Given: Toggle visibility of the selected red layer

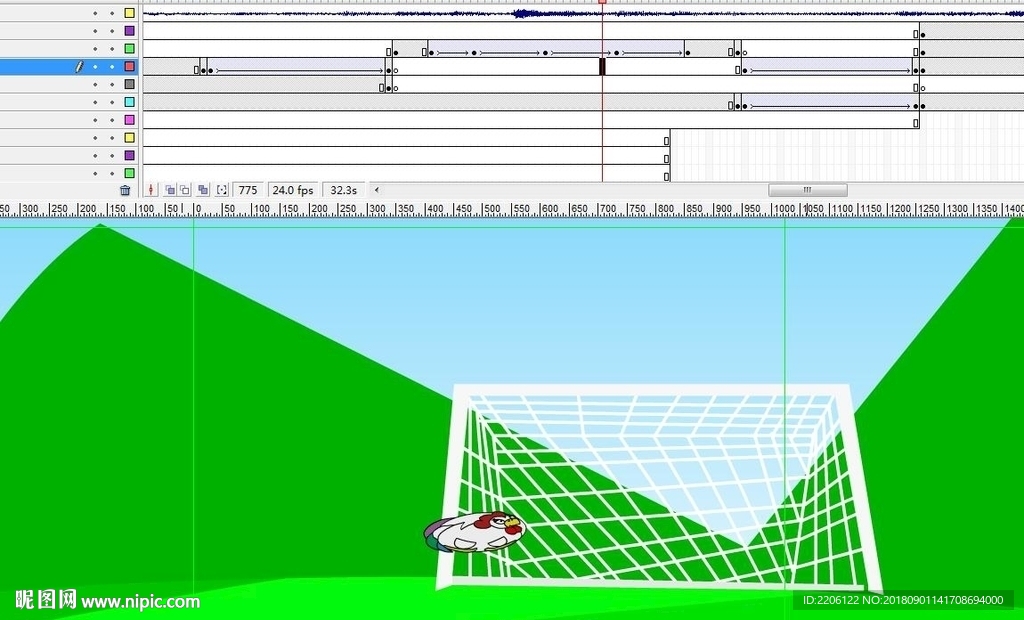Looking at the screenshot, I should [95, 67].
